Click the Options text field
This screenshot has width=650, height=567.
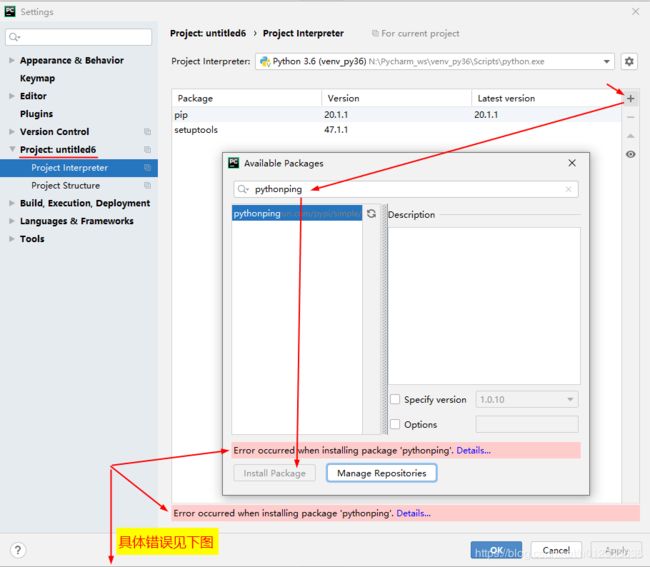click(x=527, y=424)
